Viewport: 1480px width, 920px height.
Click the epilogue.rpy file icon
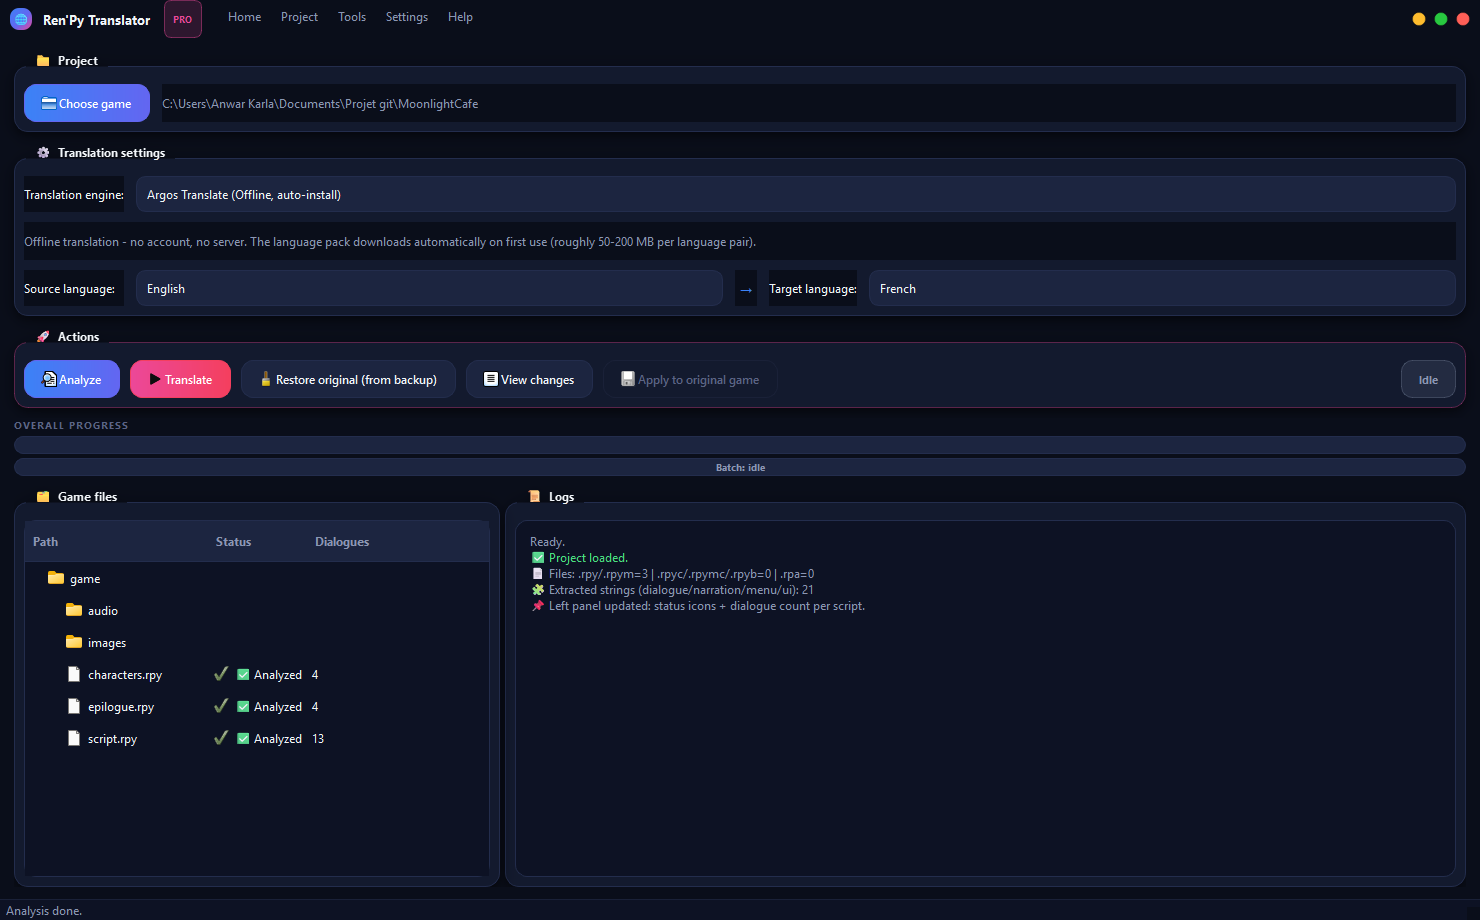[74, 706]
